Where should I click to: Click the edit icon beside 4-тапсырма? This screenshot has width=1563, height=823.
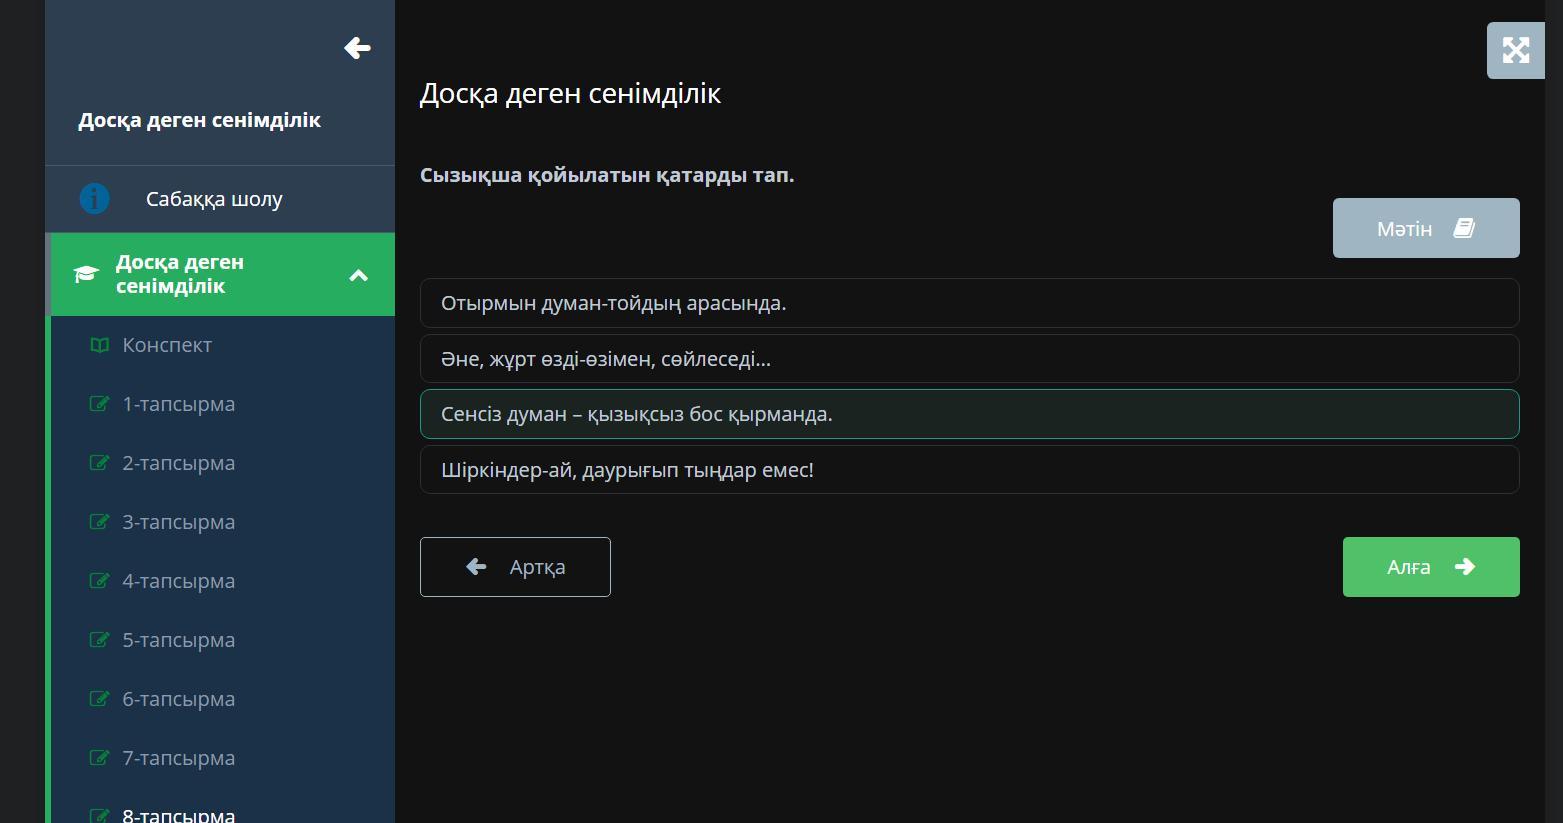[x=100, y=581]
